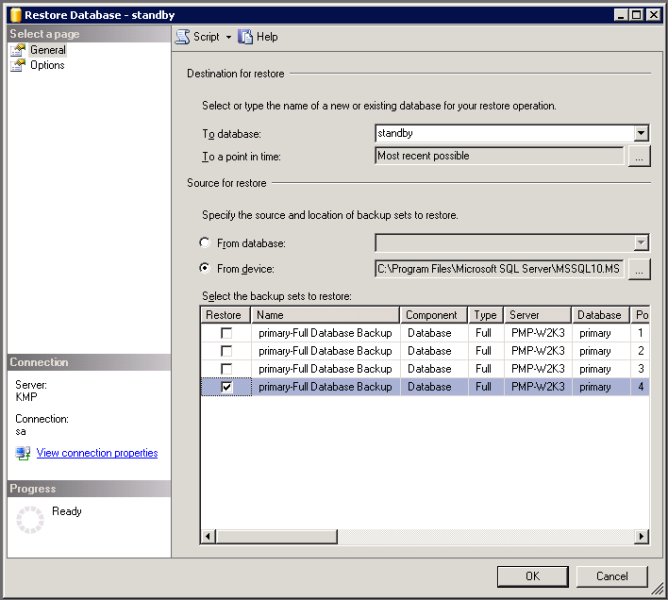This screenshot has height=600, width=668.
Task: Open the Options page
Action: click(47, 65)
